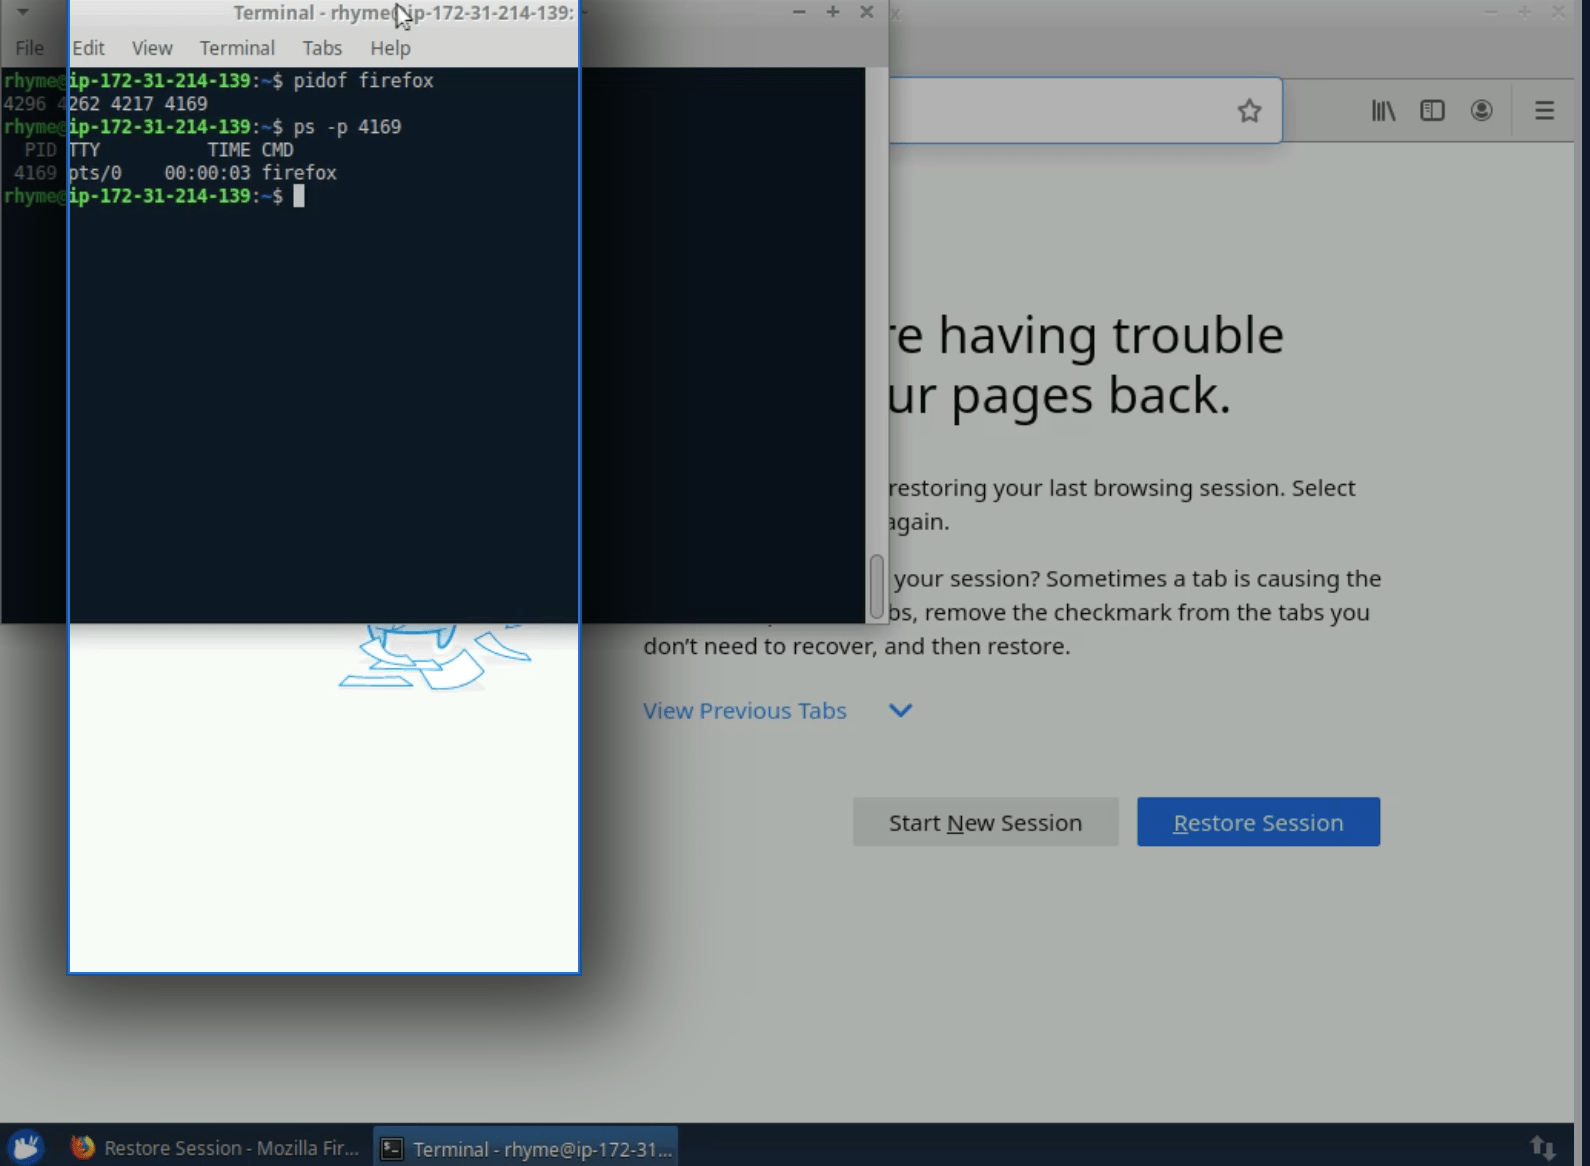Open the Terminal menu in the menu bar
Image resolution: width=1590 pixels, height=1166 pixels.
click(237, 48)
